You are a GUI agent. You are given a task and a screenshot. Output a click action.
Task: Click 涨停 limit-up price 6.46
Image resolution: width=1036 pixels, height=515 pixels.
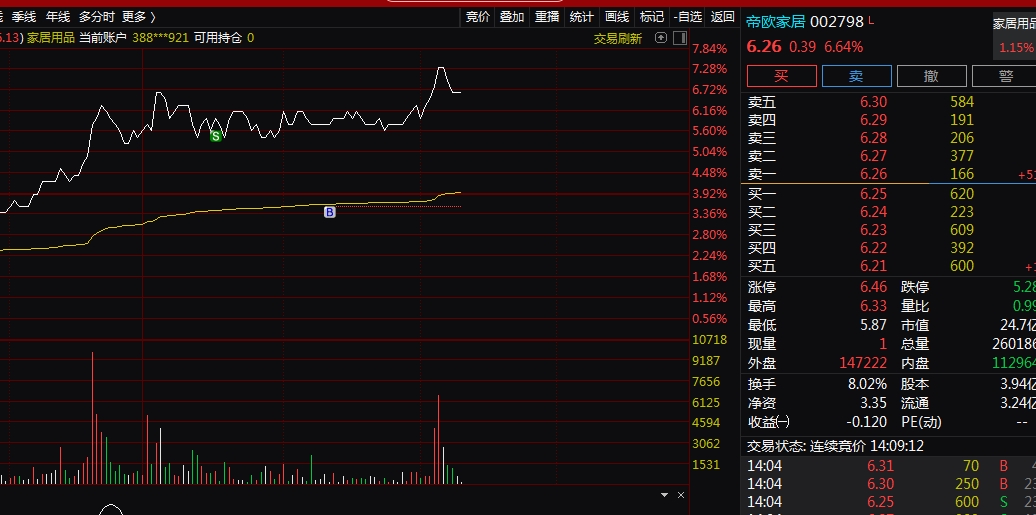[x=873, y=287]
